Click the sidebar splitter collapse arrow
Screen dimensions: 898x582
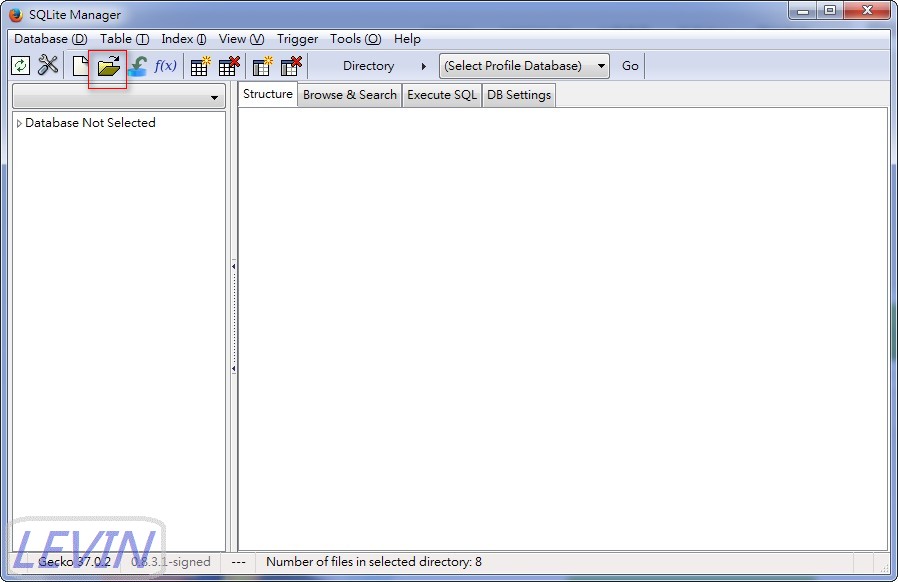click(x=233, y=267)
